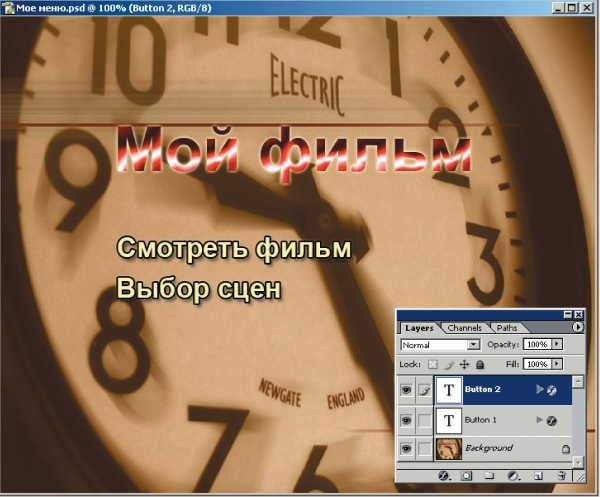
Task: Create a new layer
Action: pos(538,476)
